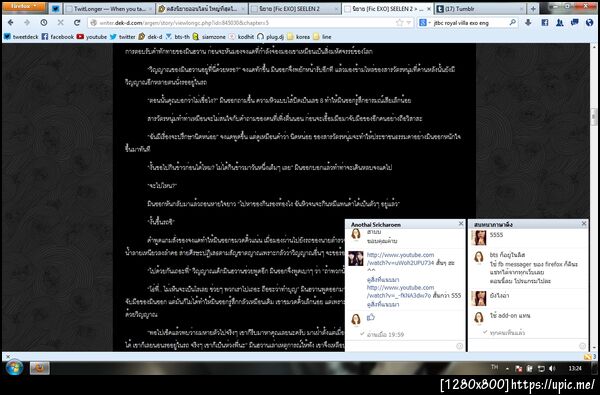Open a new tab
The height and width of the screenshot is (395, 600).
point(533,9)
